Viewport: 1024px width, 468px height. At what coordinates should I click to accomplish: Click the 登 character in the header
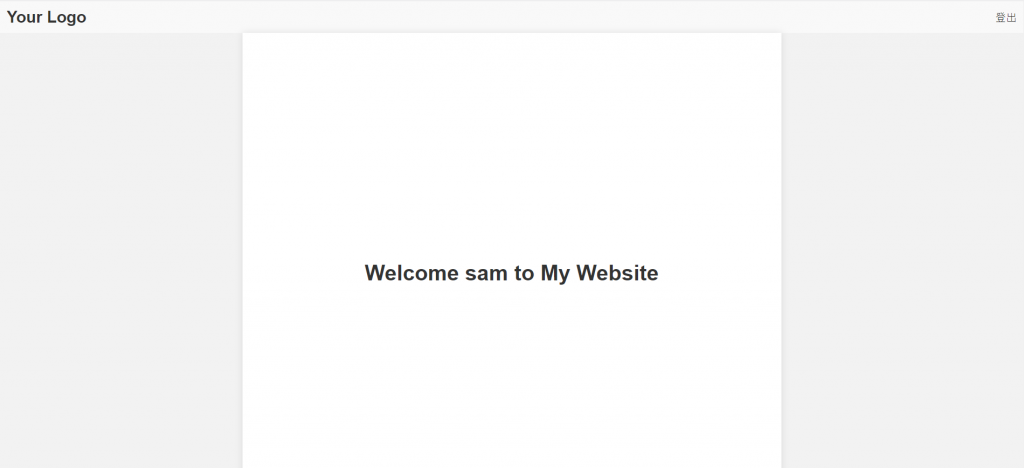tap(1000, 18)
